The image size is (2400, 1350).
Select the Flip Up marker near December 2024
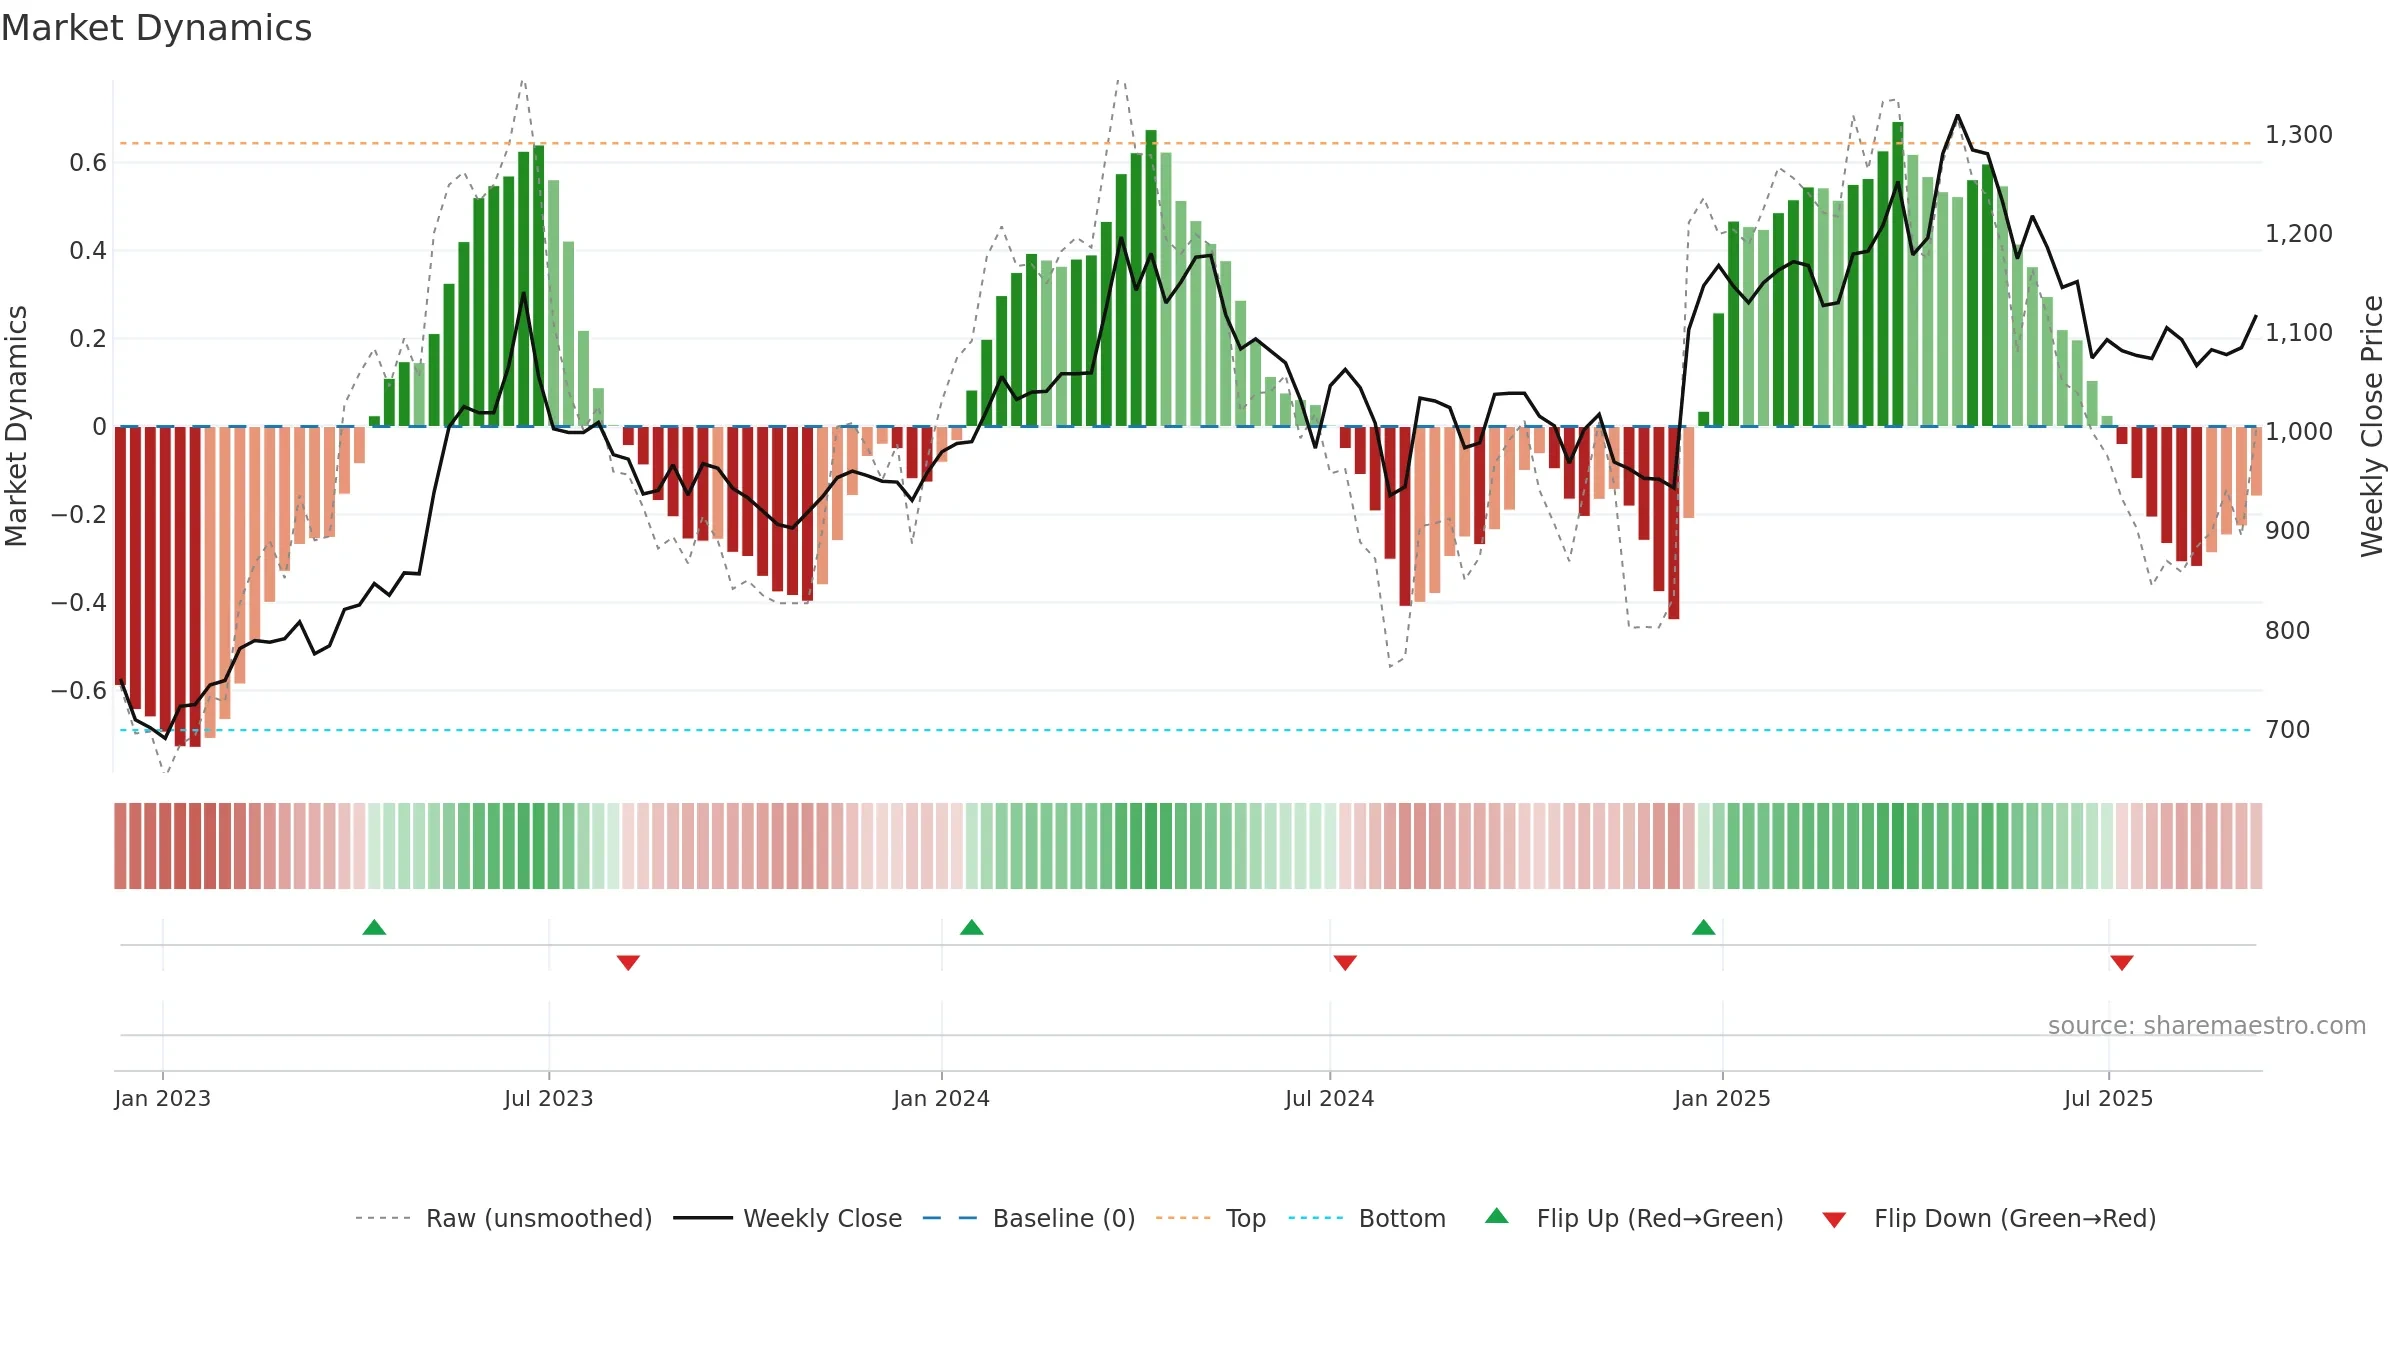[1704, 927]
